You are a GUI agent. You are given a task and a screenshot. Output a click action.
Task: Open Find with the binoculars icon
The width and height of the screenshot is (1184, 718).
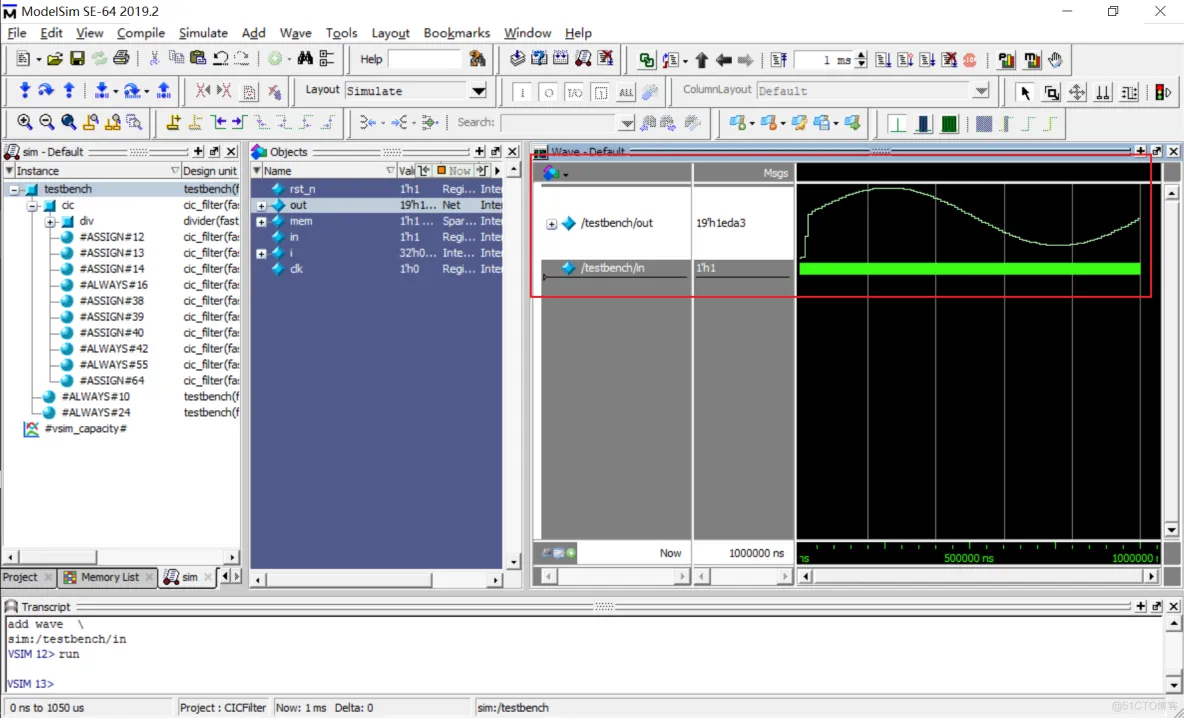[305, 59]
